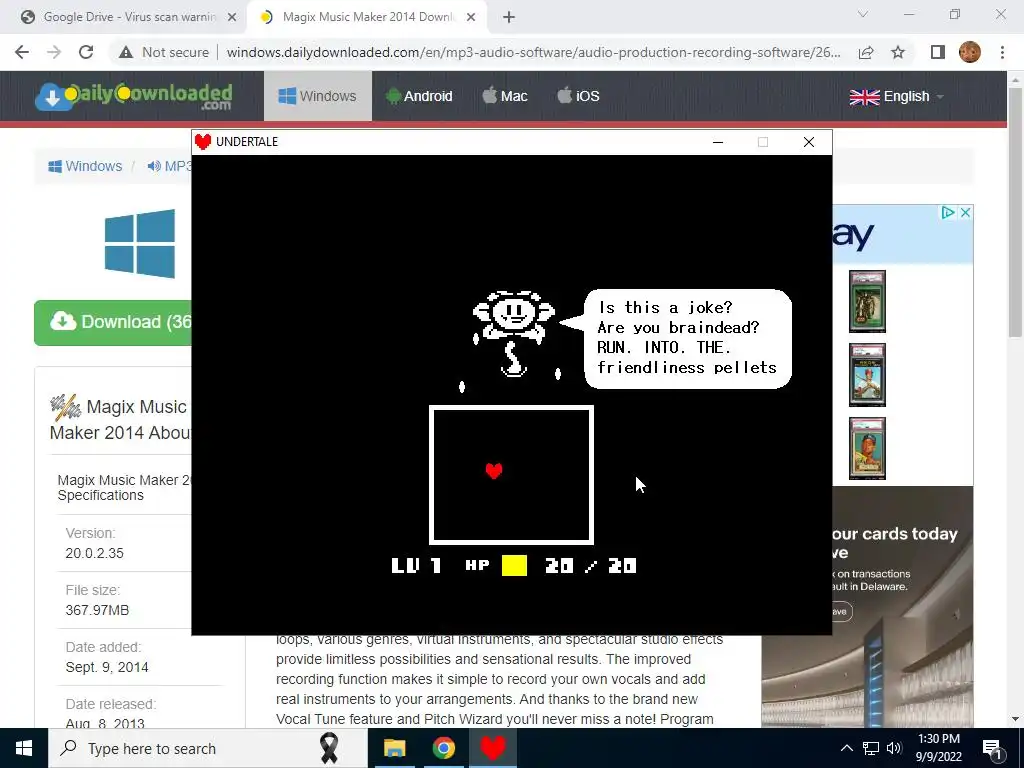Click the AdChoices icon on ad
Viewport: 1024px width, 768px height.
(948, 213)
